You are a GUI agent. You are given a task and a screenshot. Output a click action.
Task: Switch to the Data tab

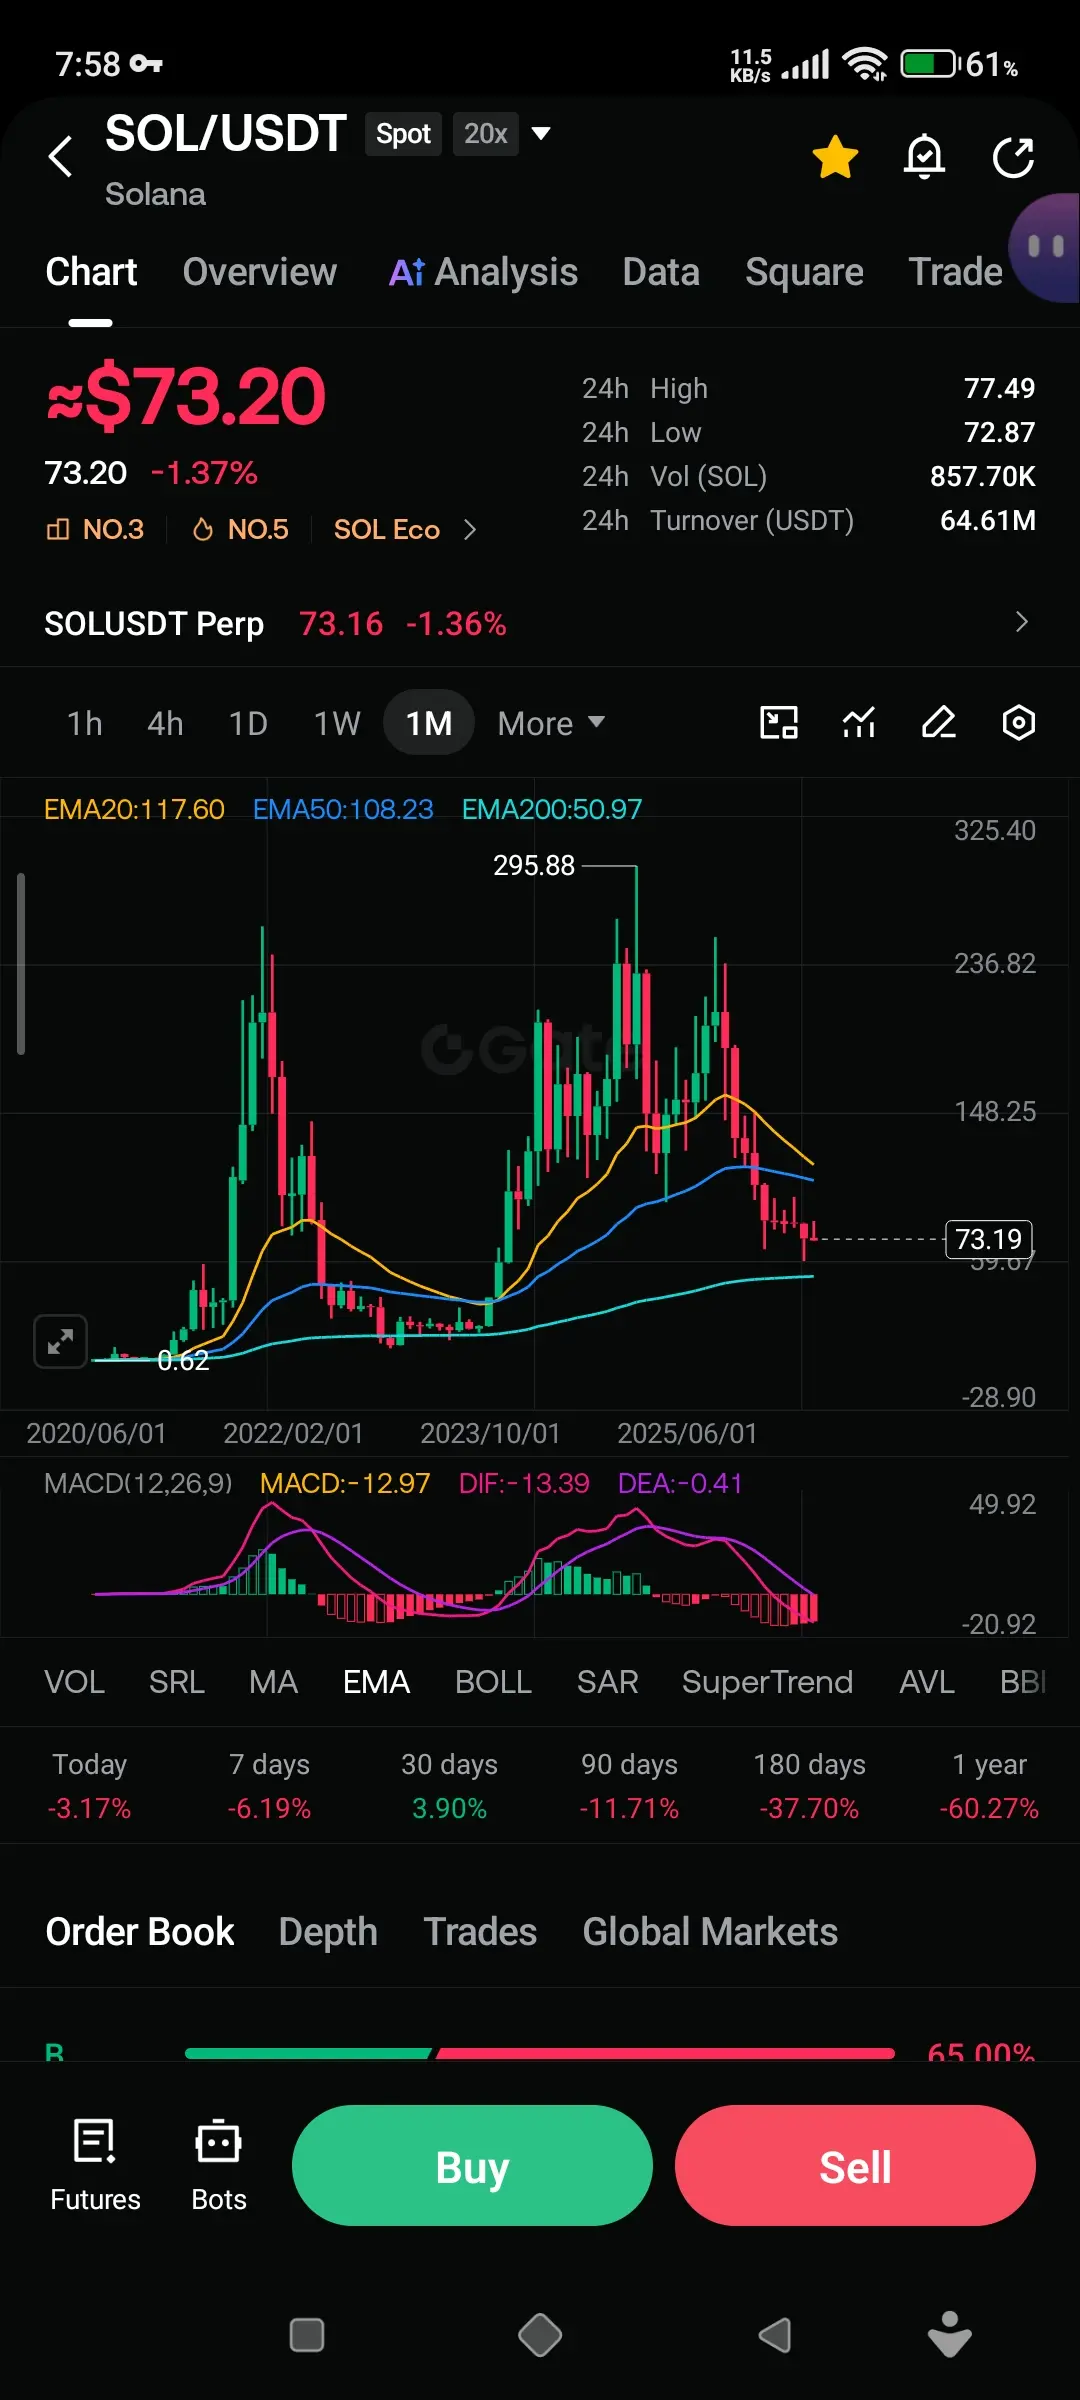661,272
